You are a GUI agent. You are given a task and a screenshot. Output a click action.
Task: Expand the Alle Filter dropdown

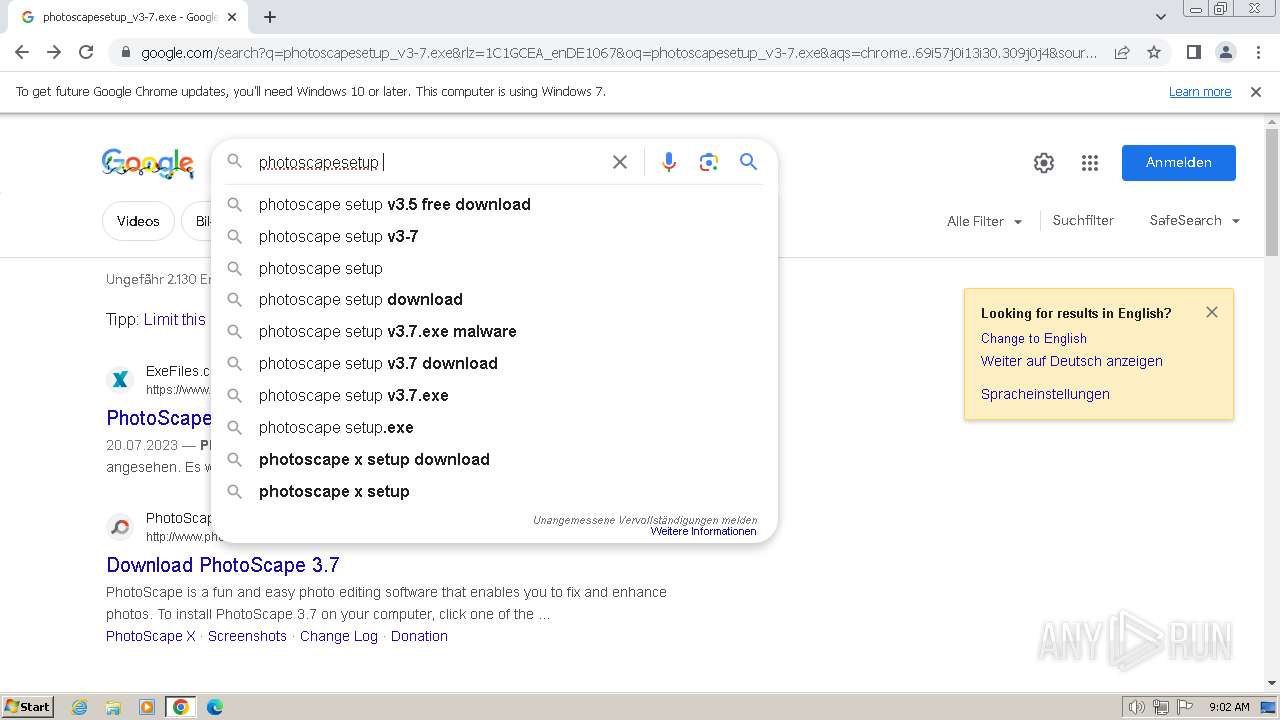pos(984,221)
